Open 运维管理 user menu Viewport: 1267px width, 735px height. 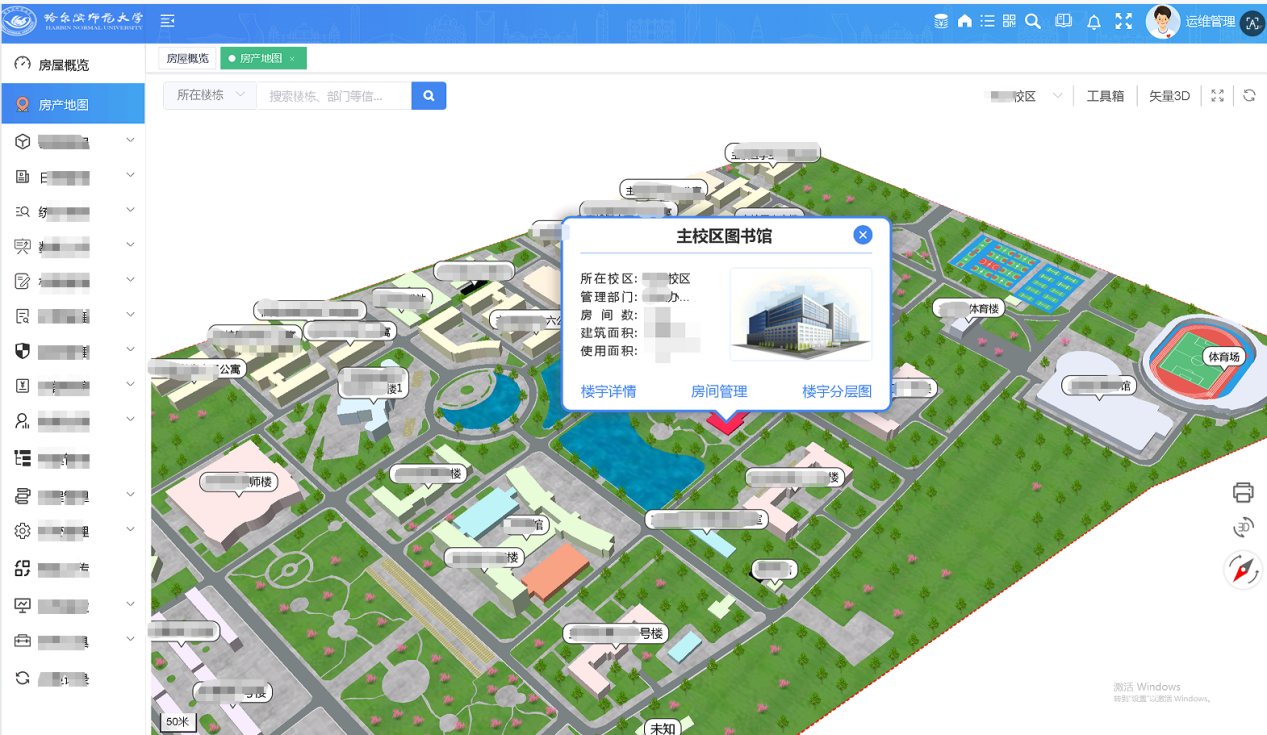coord(1210,22)
